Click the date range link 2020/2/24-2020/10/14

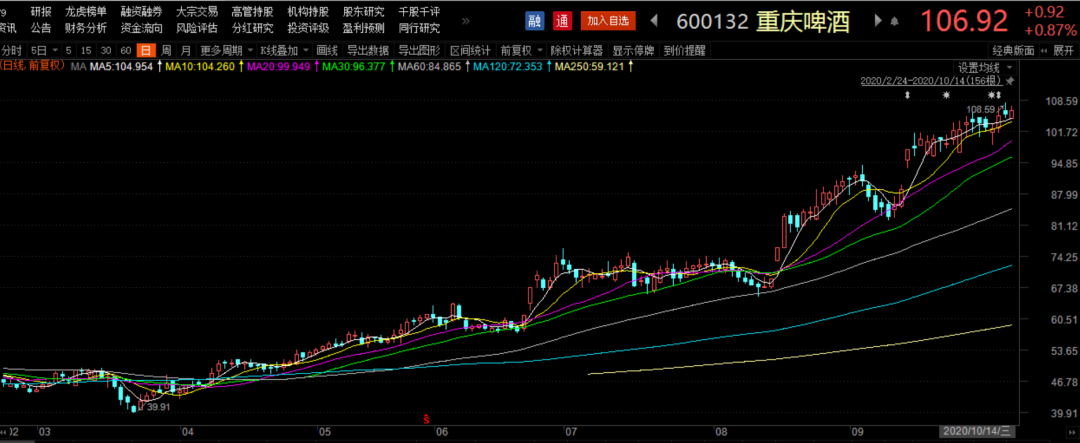click(x=932, y=81)
